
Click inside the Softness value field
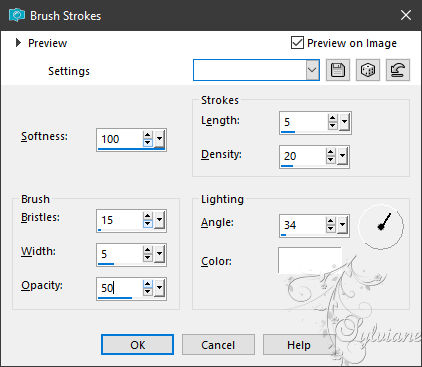pyautogui.click(x=120, y=139)
